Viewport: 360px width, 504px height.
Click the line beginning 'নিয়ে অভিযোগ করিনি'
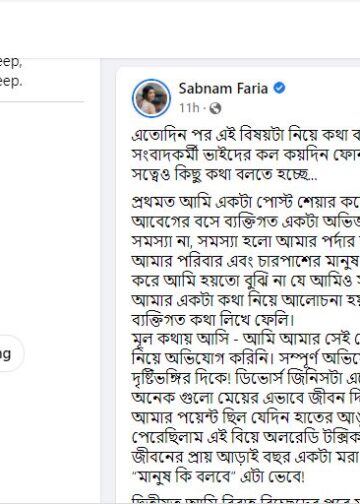pos(246,358)
